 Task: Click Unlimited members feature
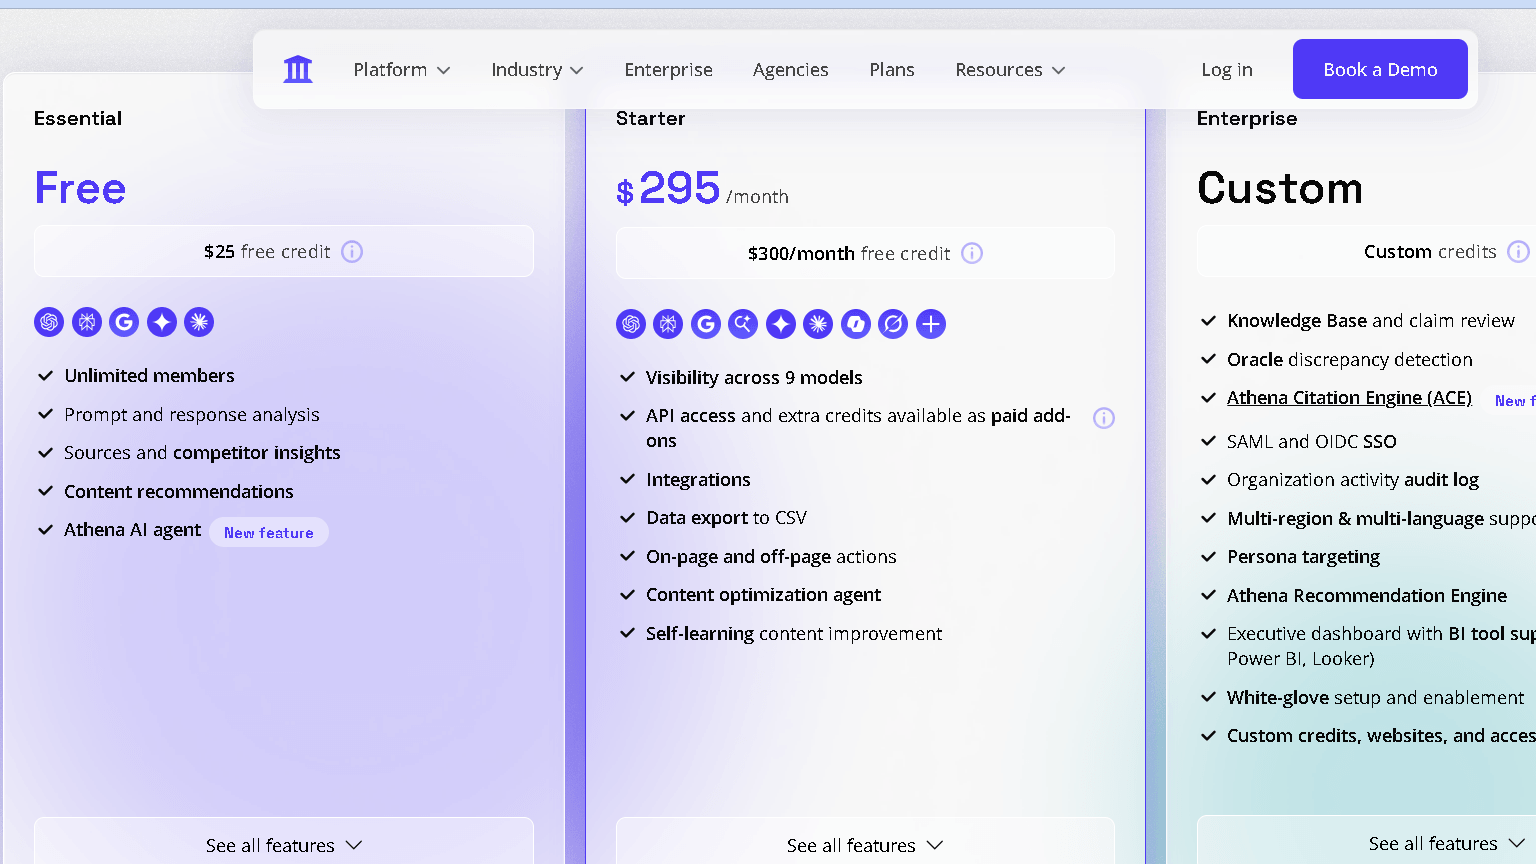point(149,376)
